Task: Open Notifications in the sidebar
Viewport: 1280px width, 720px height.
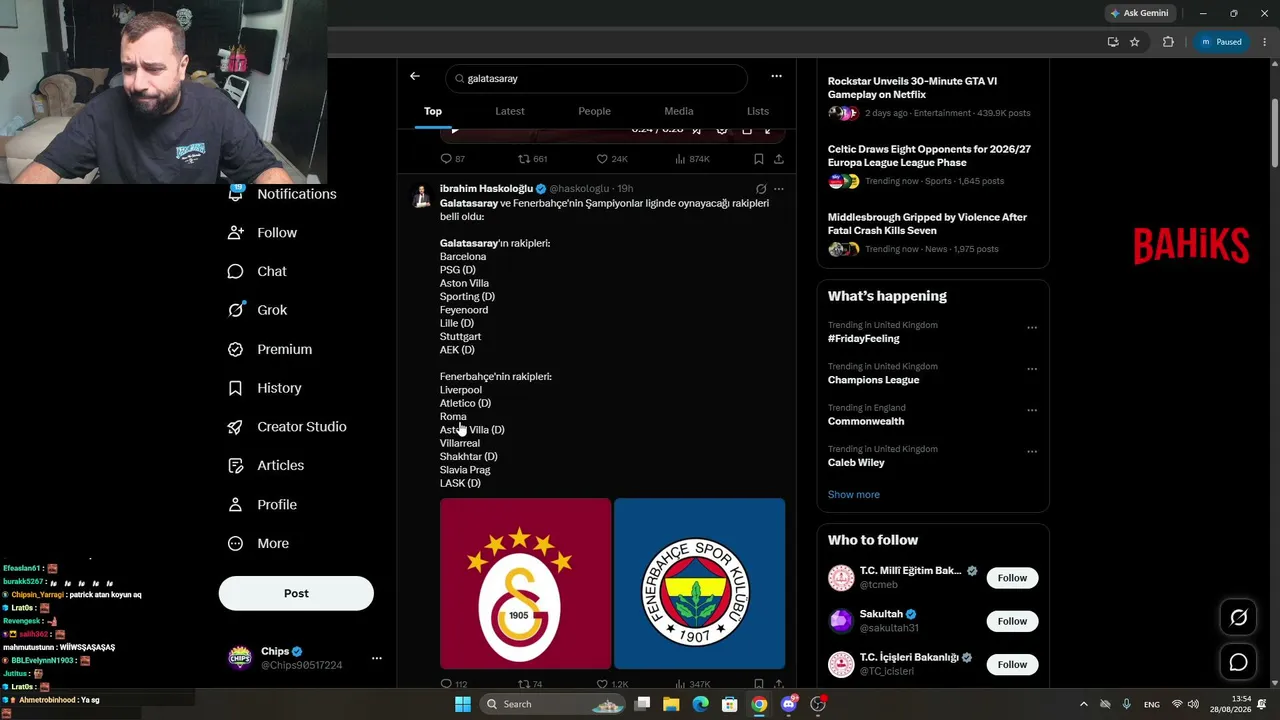Action: pos(283,194)
